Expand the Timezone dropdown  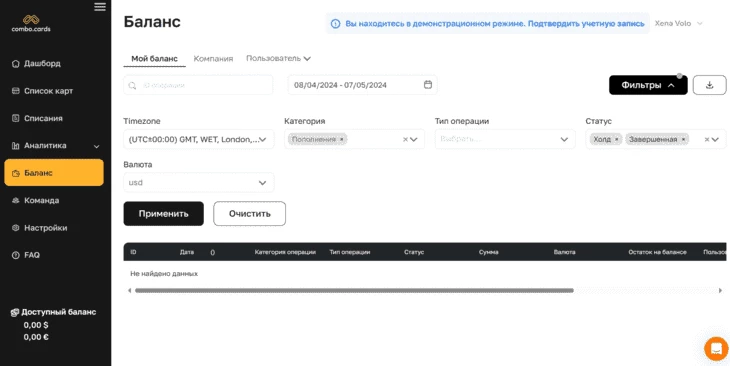tap(199, 139)
